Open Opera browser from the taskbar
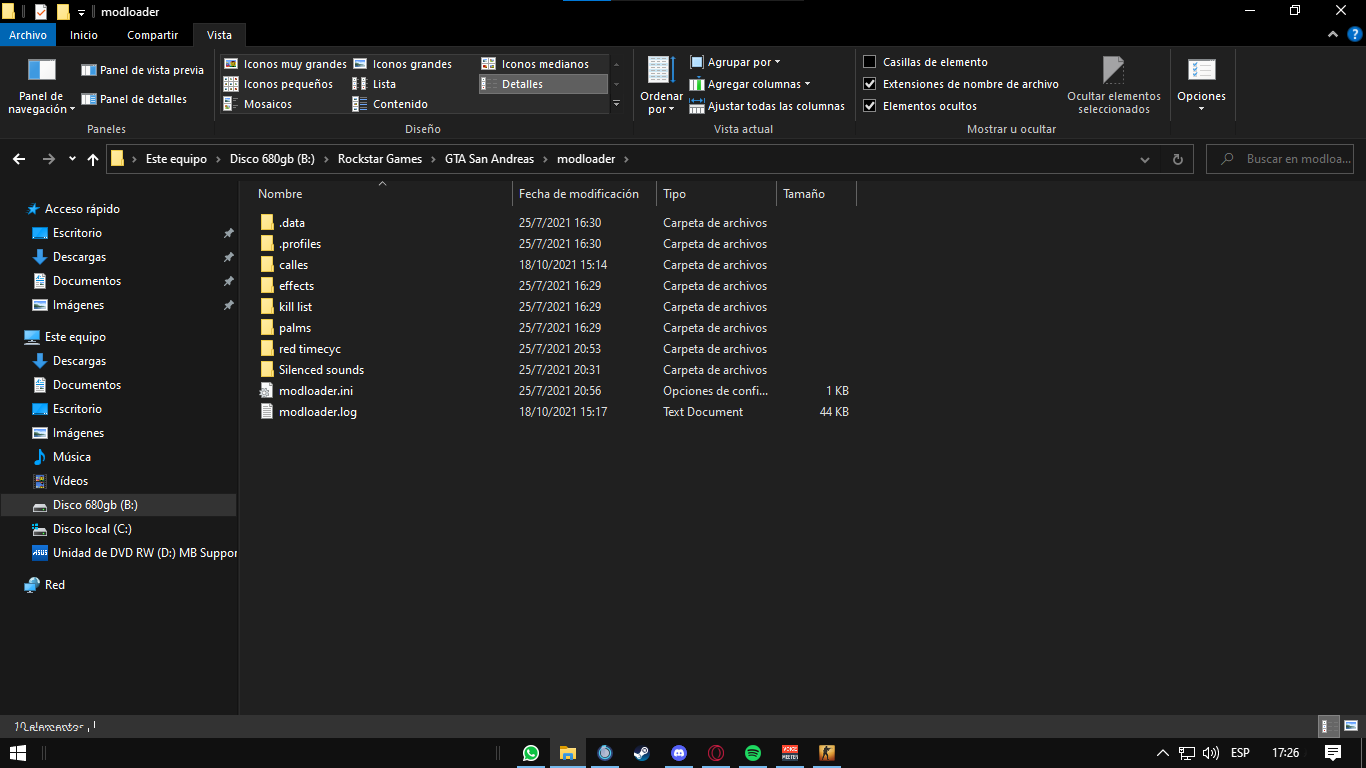This screenshot has width=1366, height=768. [716, 753]
